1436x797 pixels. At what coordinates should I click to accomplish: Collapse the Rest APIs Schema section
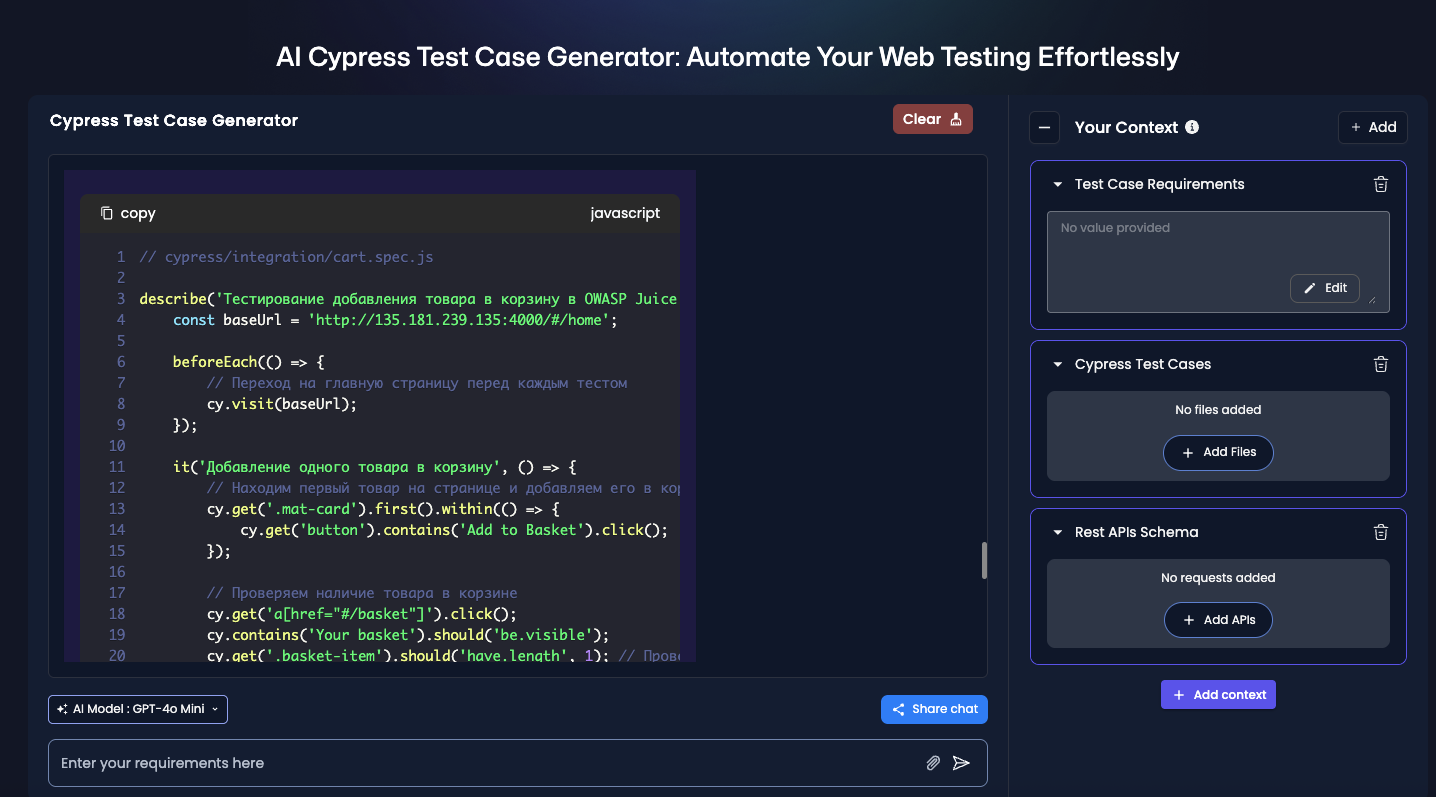1058,532
